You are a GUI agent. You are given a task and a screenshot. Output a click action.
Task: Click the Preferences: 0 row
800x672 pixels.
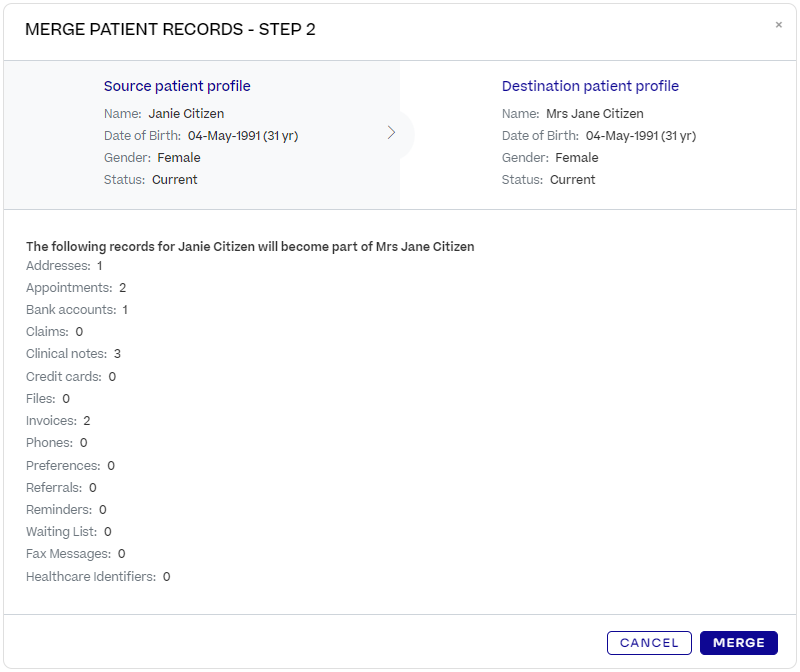pyautogui.click(x=70, y=465)
